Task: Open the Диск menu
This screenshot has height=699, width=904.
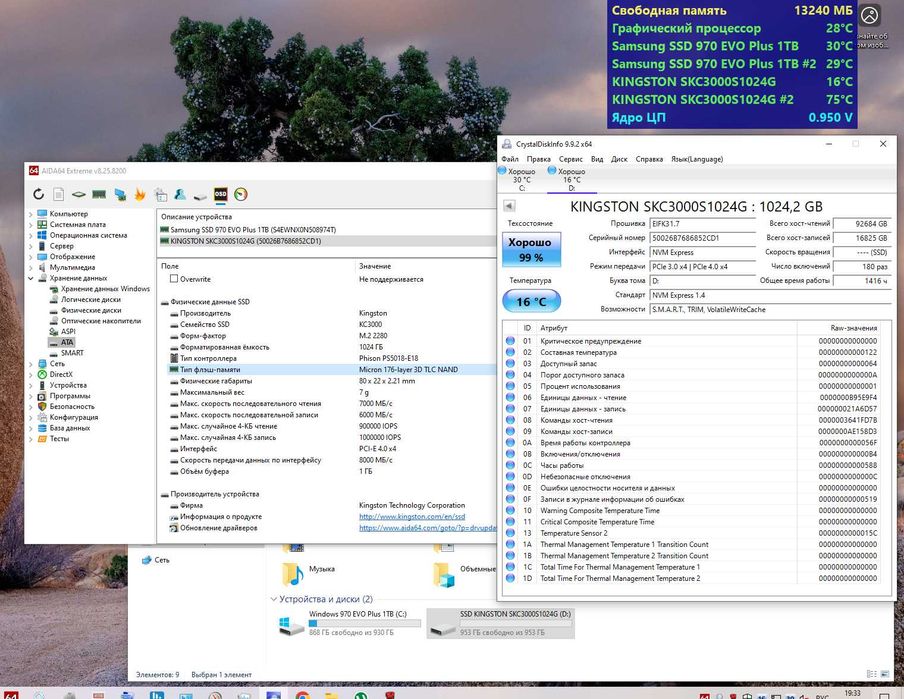Action: (x=619, y=159)
